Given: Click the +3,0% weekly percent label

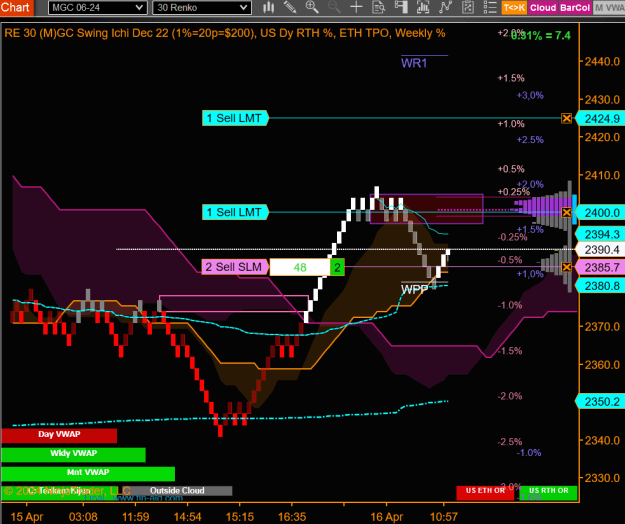Looking at the screenshot, I should coord(530,95).
